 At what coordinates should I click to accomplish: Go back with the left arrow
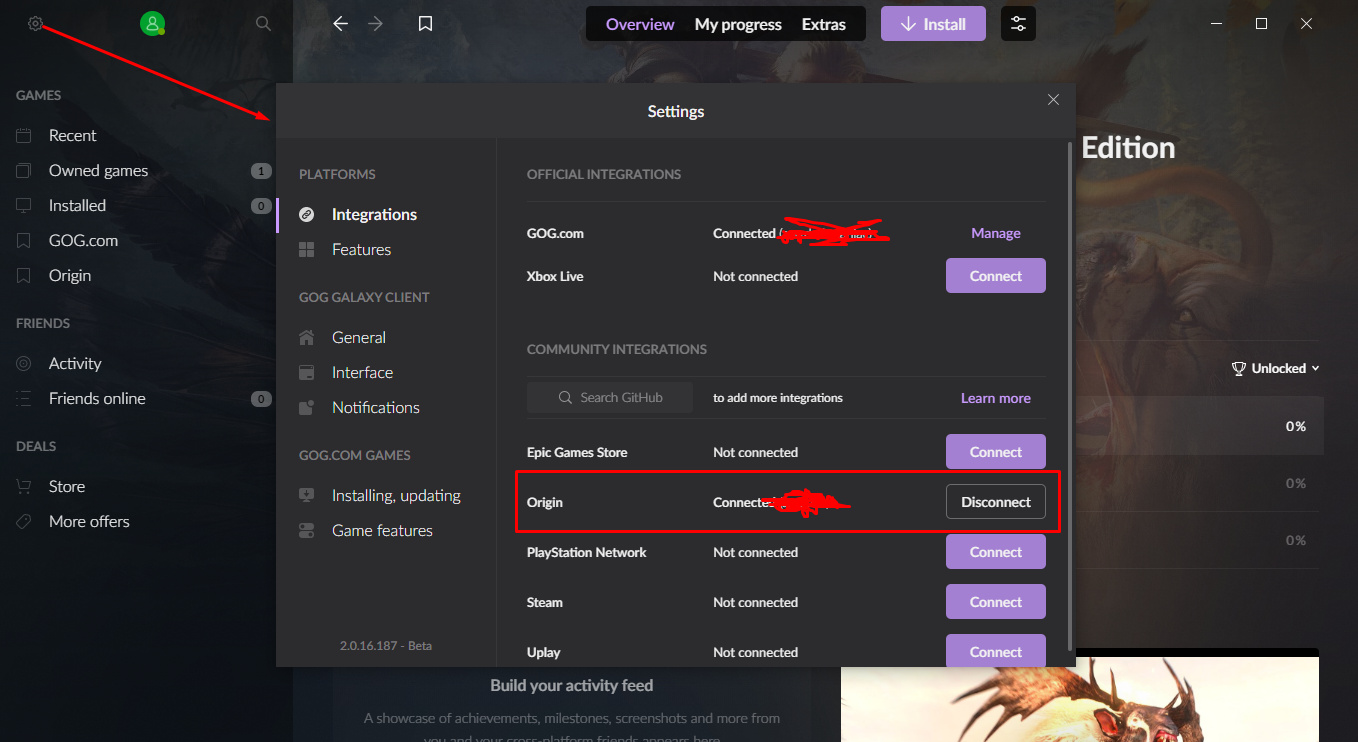click(x=340, y=24)
